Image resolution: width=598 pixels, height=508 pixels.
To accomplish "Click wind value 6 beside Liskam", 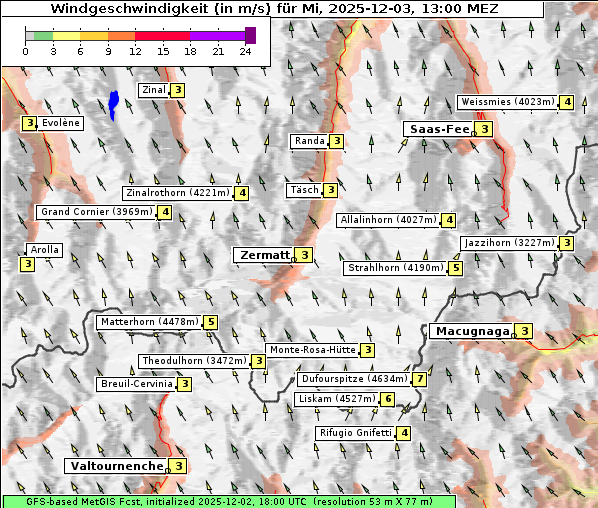I will click(388, 399).
